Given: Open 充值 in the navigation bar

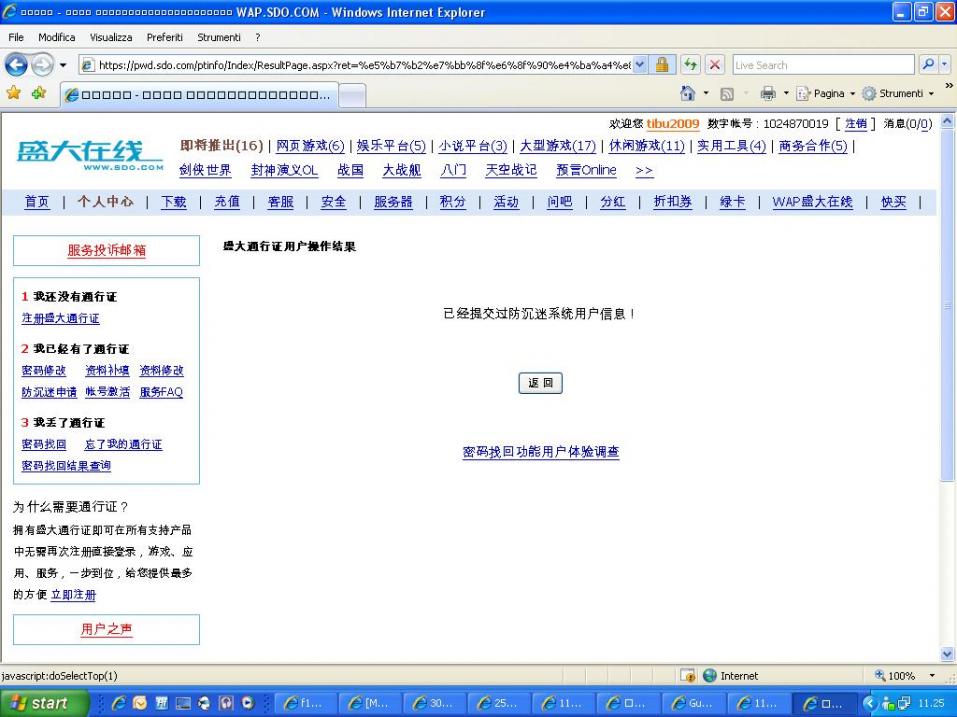Looking at the screenshot, I should [227, 201].
